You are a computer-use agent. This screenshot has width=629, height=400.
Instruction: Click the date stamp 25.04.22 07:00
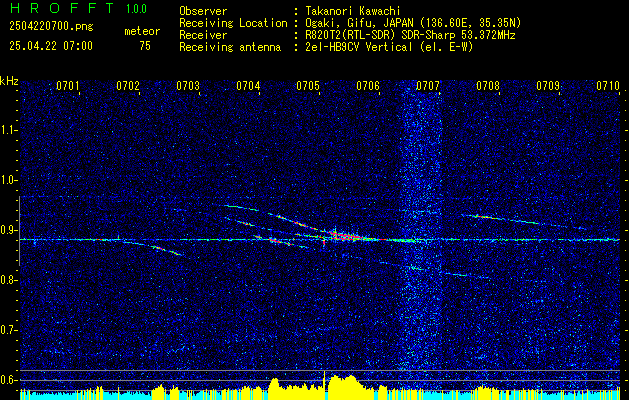point(51,46)
